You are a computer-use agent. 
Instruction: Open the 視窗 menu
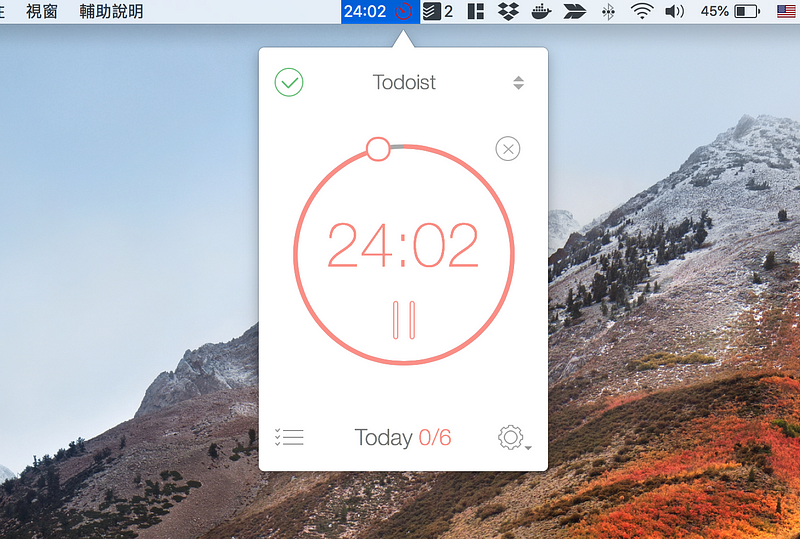41,11
